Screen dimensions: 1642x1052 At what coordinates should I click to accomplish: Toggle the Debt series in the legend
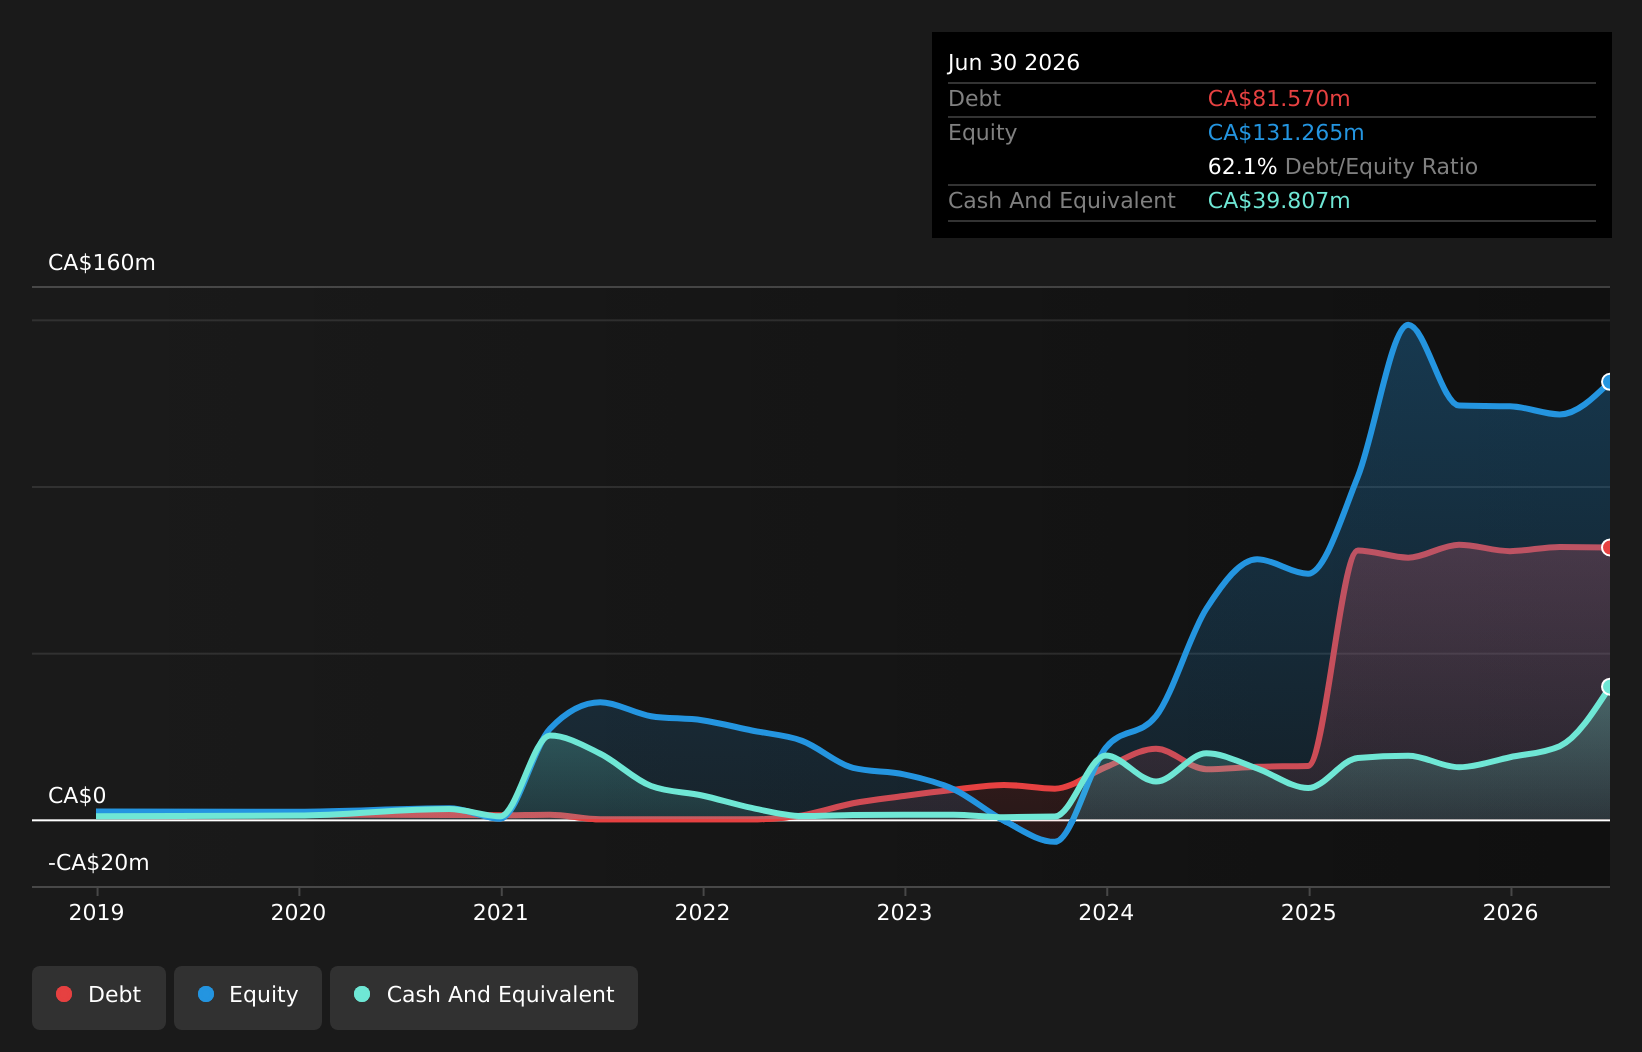point(99,997)
